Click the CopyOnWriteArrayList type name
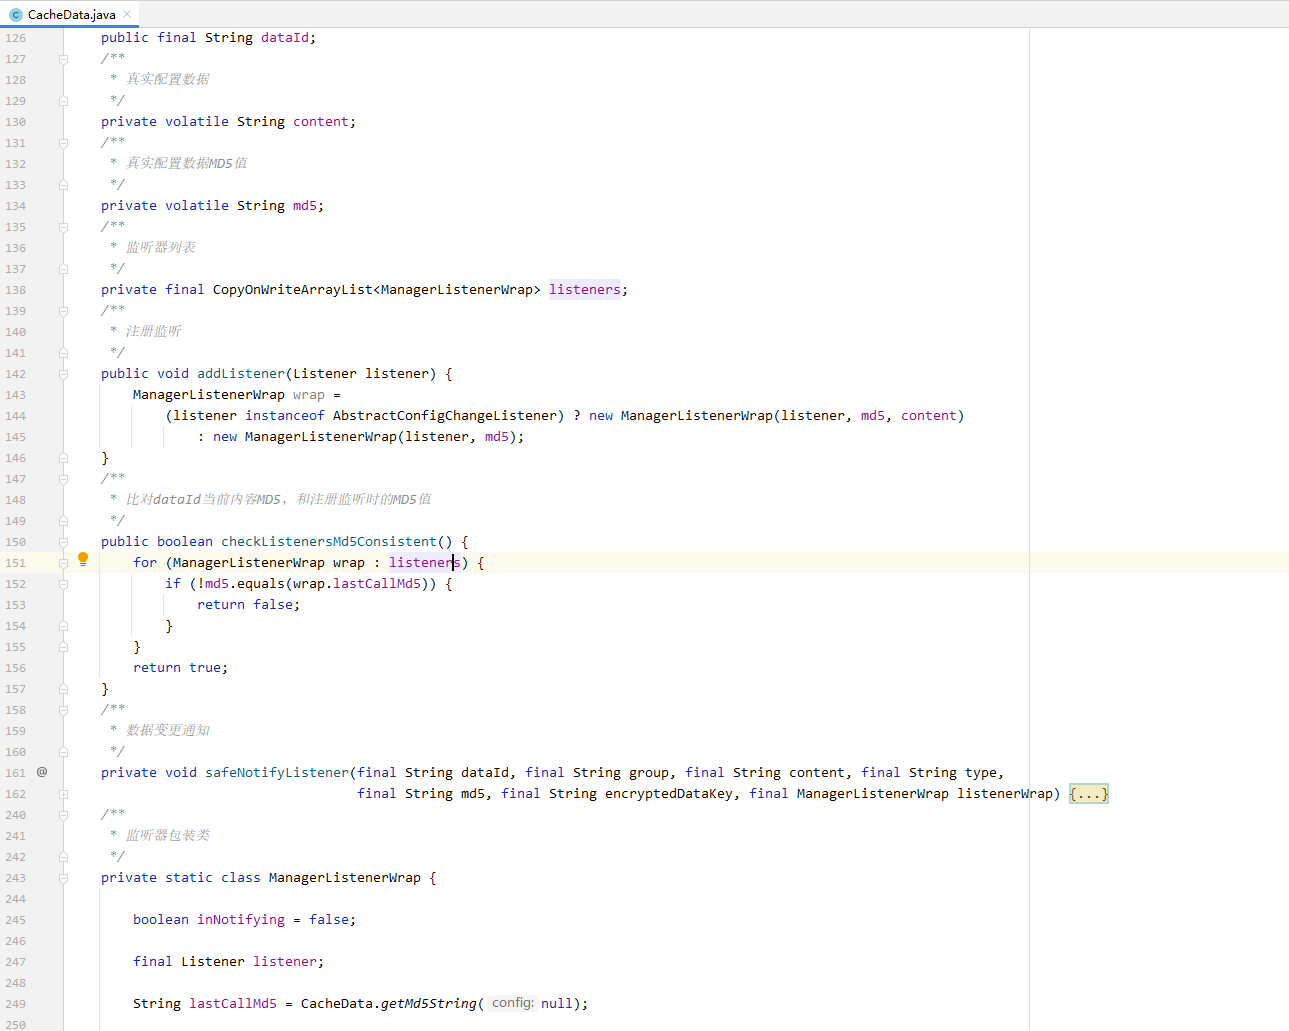 pyautogui.click(x=293, y=290)
